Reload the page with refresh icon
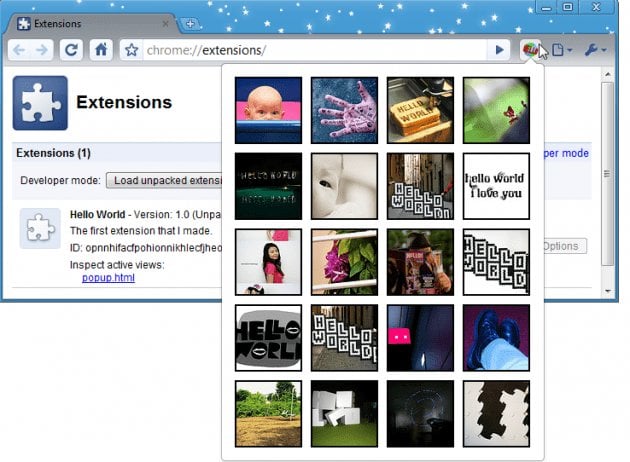This screenshot has height=462, width=630. point(72,50)
